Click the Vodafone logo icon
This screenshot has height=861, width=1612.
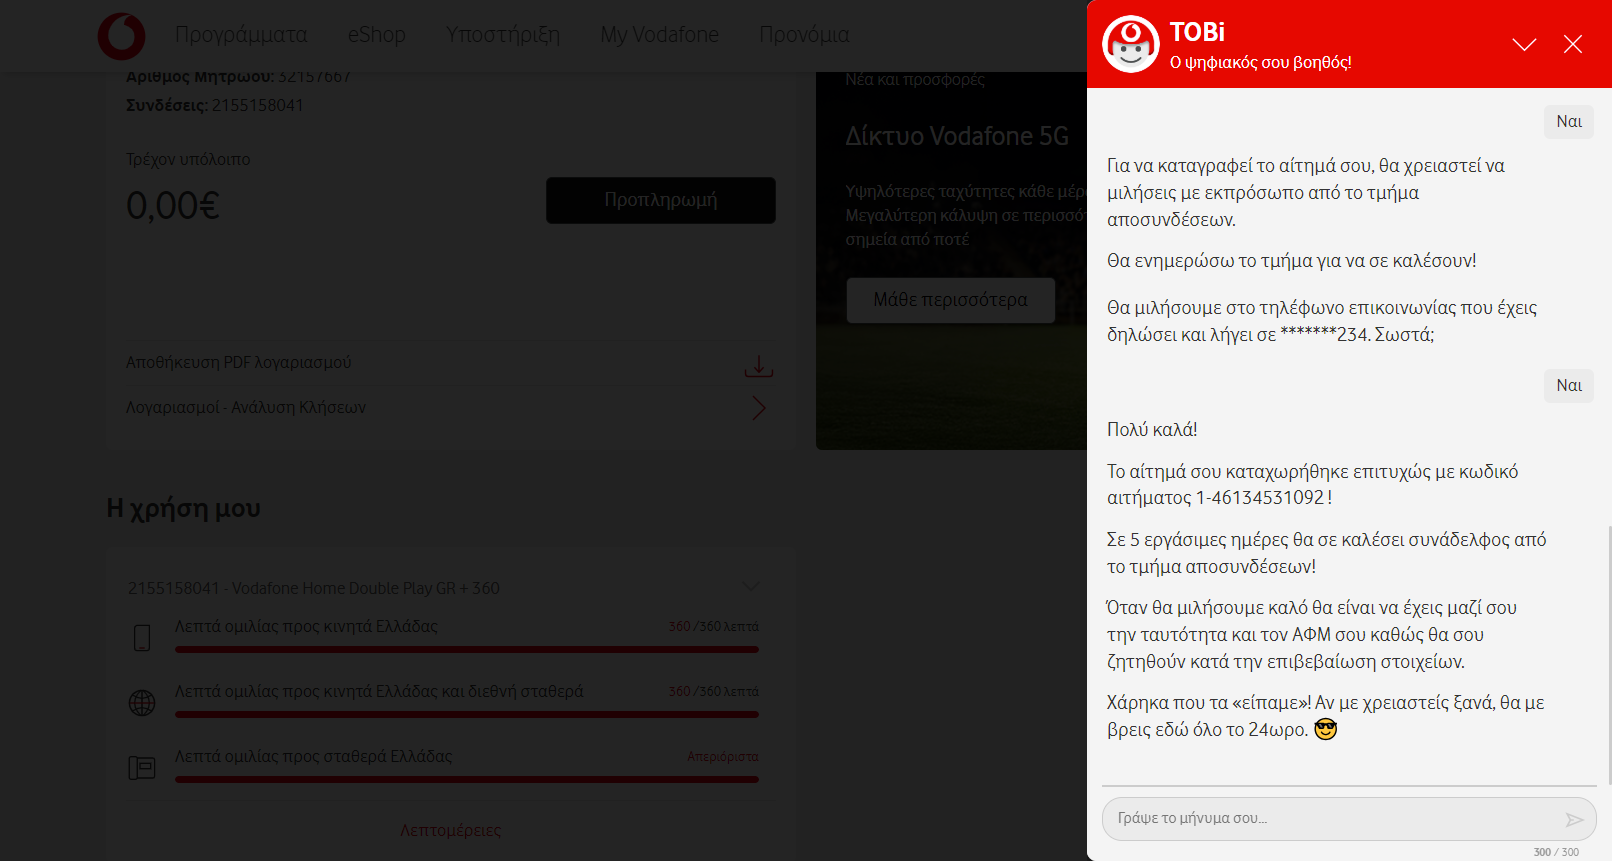(121, 36)
